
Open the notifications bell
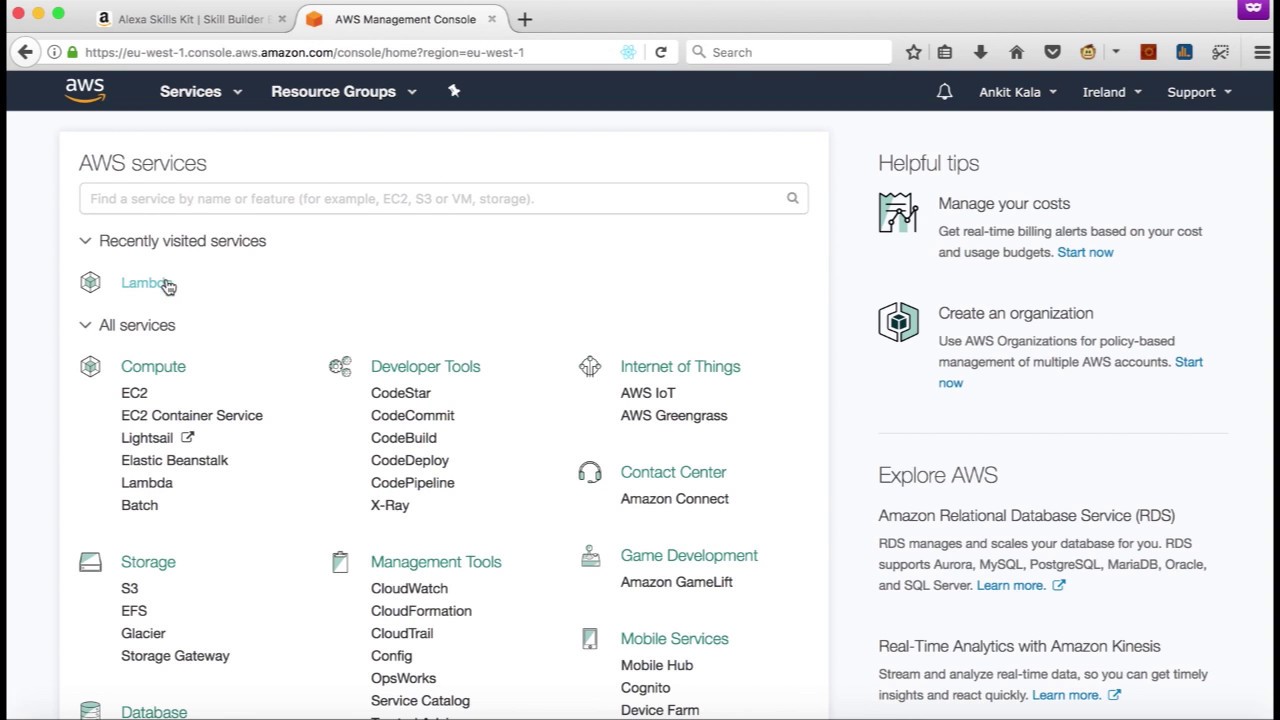pyautogui.click(x=944, y=92)
